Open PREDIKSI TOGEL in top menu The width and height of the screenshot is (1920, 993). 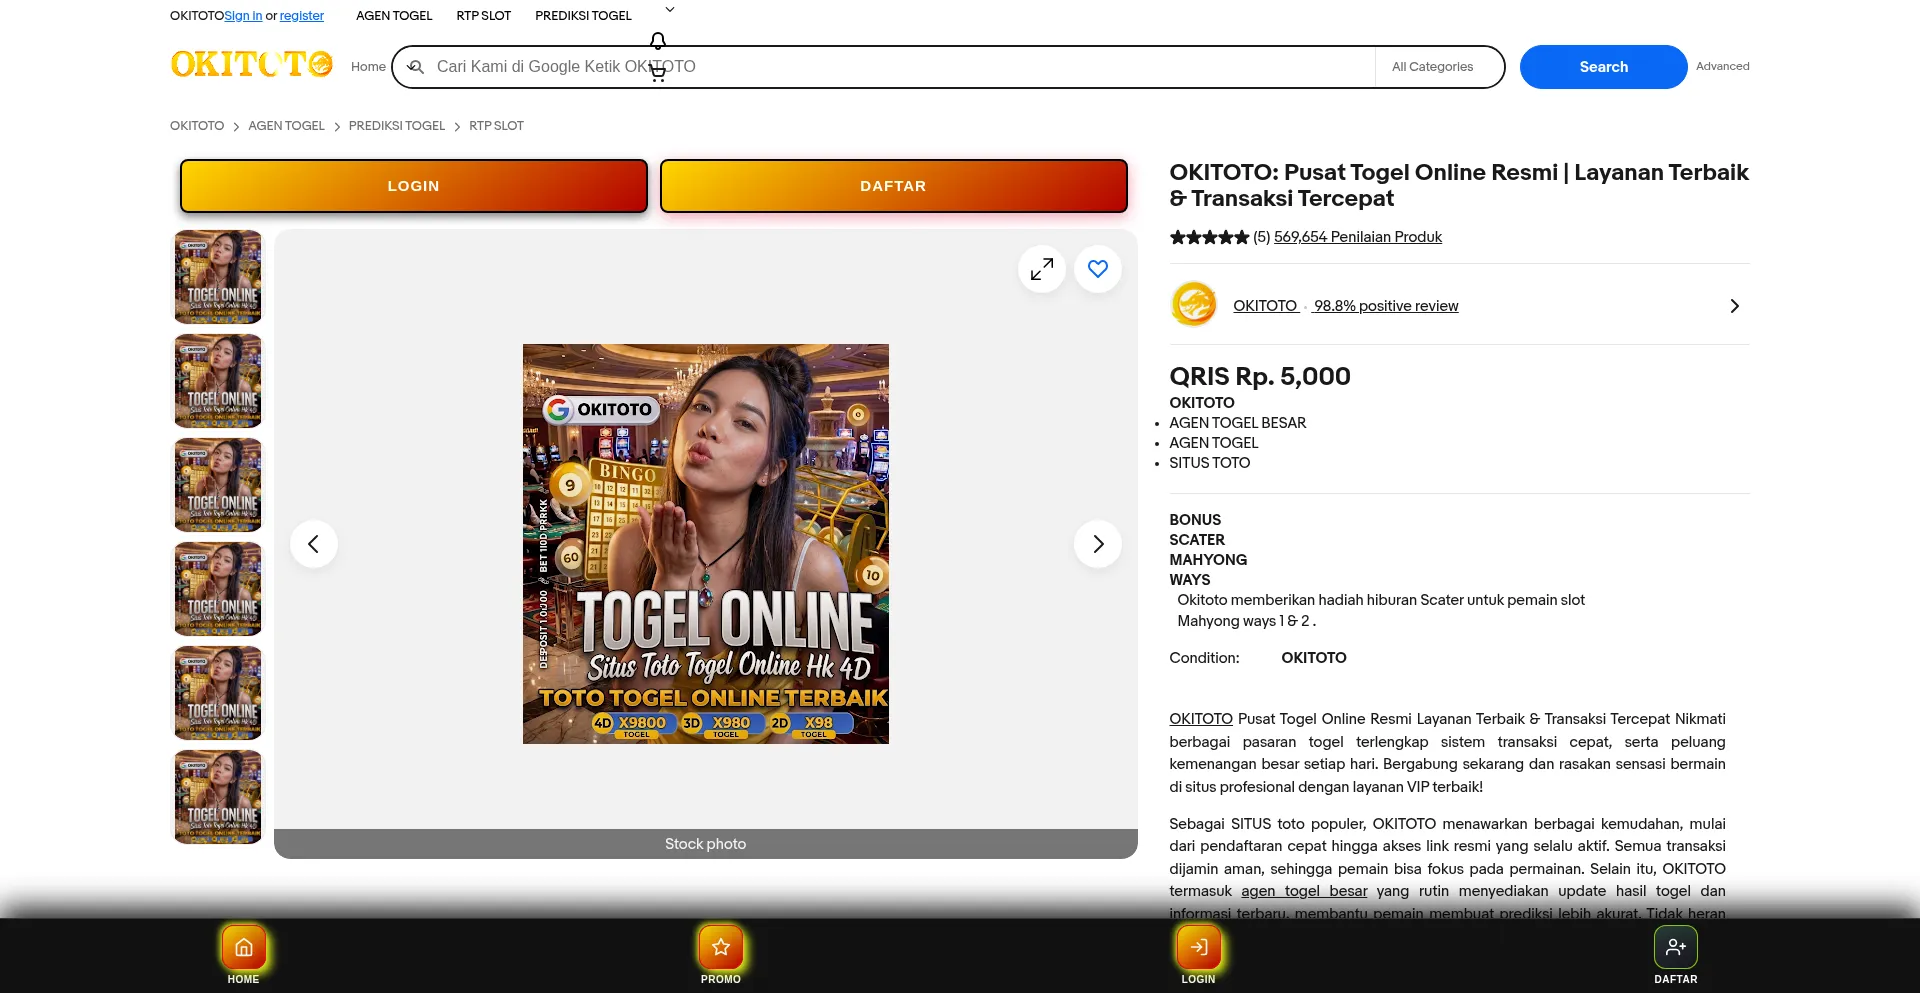584,16
